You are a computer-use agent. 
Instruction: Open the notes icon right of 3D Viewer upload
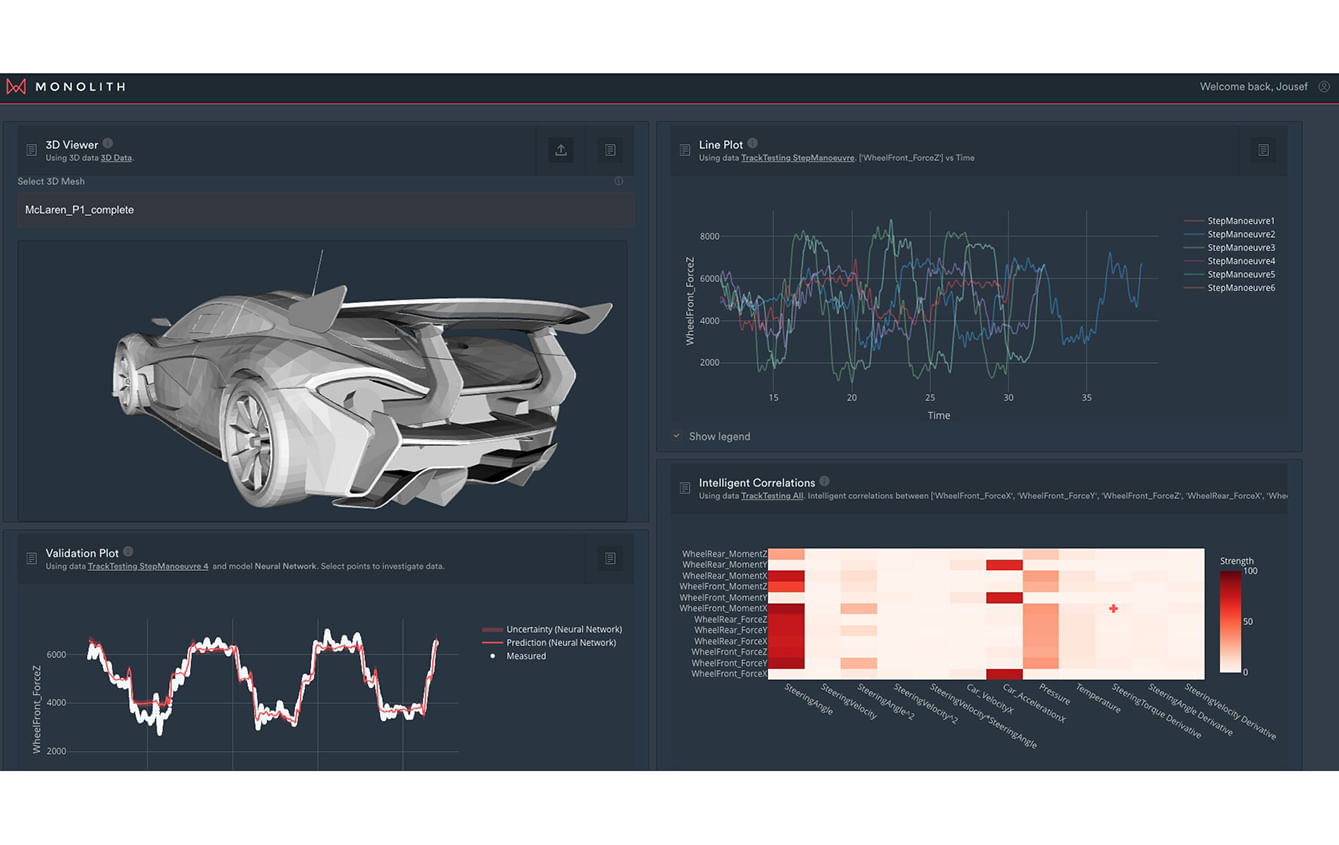click(610, 150)
